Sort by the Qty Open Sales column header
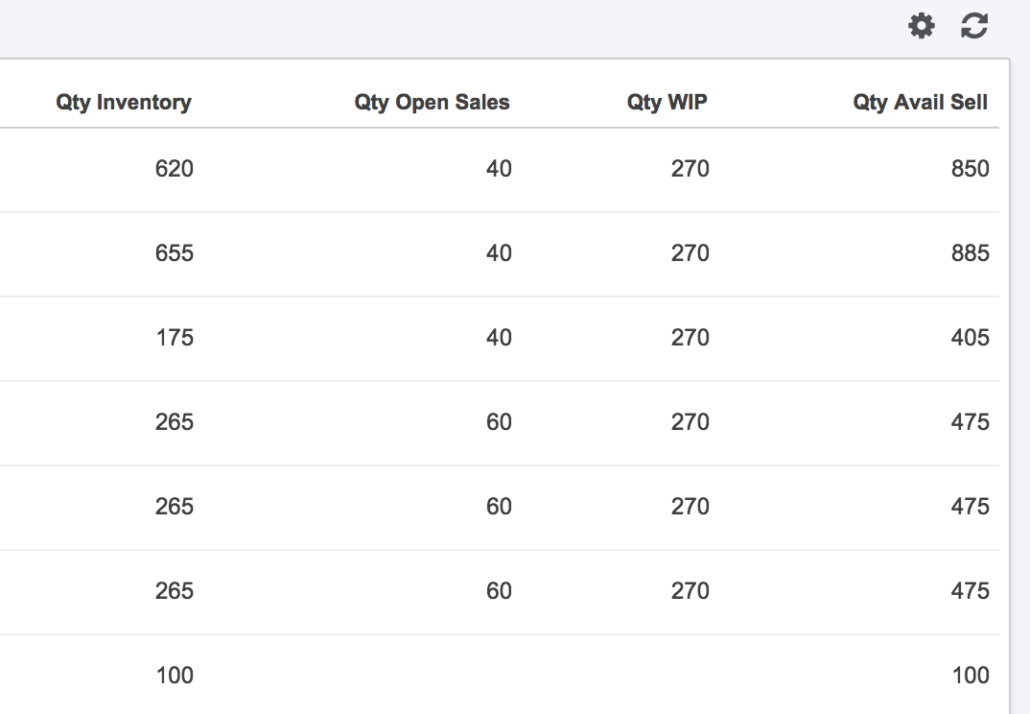Viewport: 1030px width, 714px height. click(432, 101)
